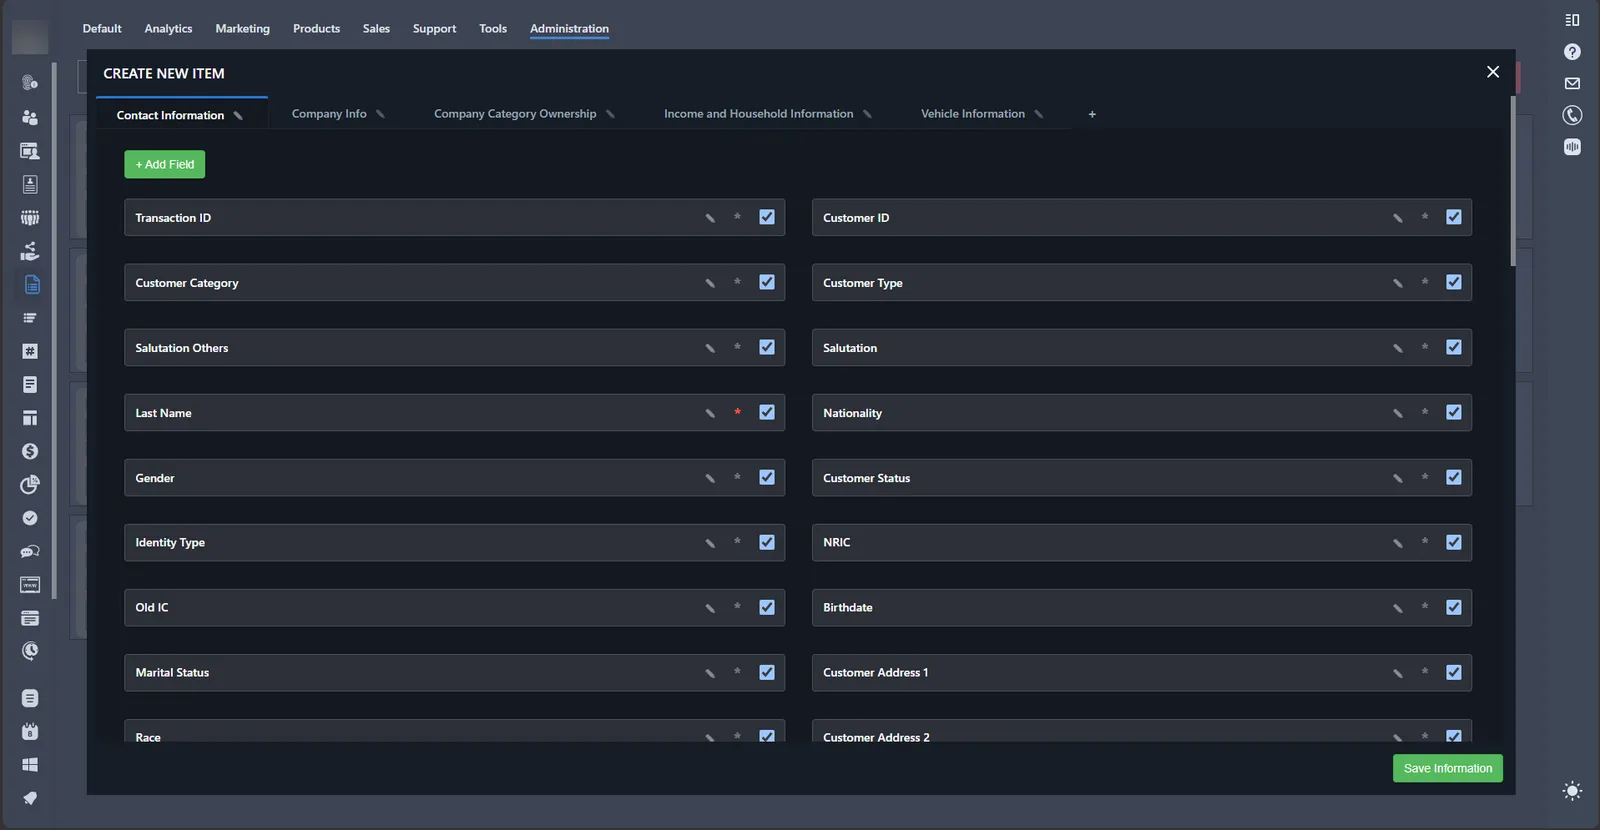Image resolution: width=1600 pixels, height=830 pixels.
Task: Select the Old IC field row
Action: coord(454,608)
